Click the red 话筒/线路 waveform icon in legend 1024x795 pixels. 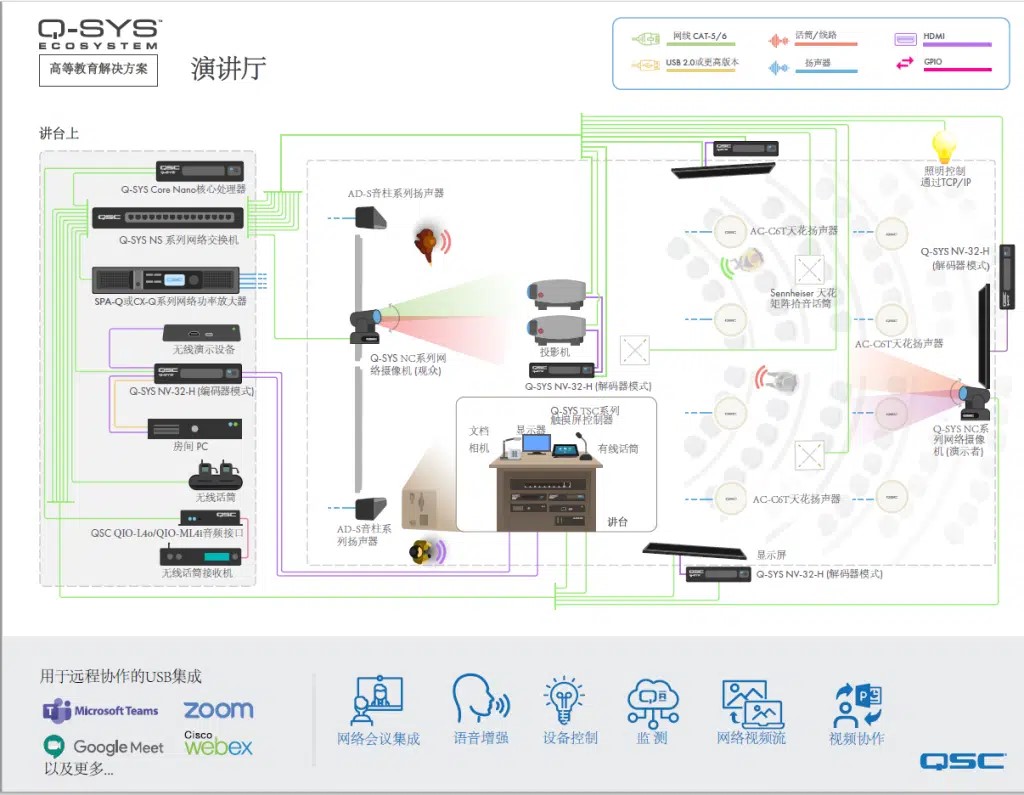pyautogui.click(x=778, y=41)
